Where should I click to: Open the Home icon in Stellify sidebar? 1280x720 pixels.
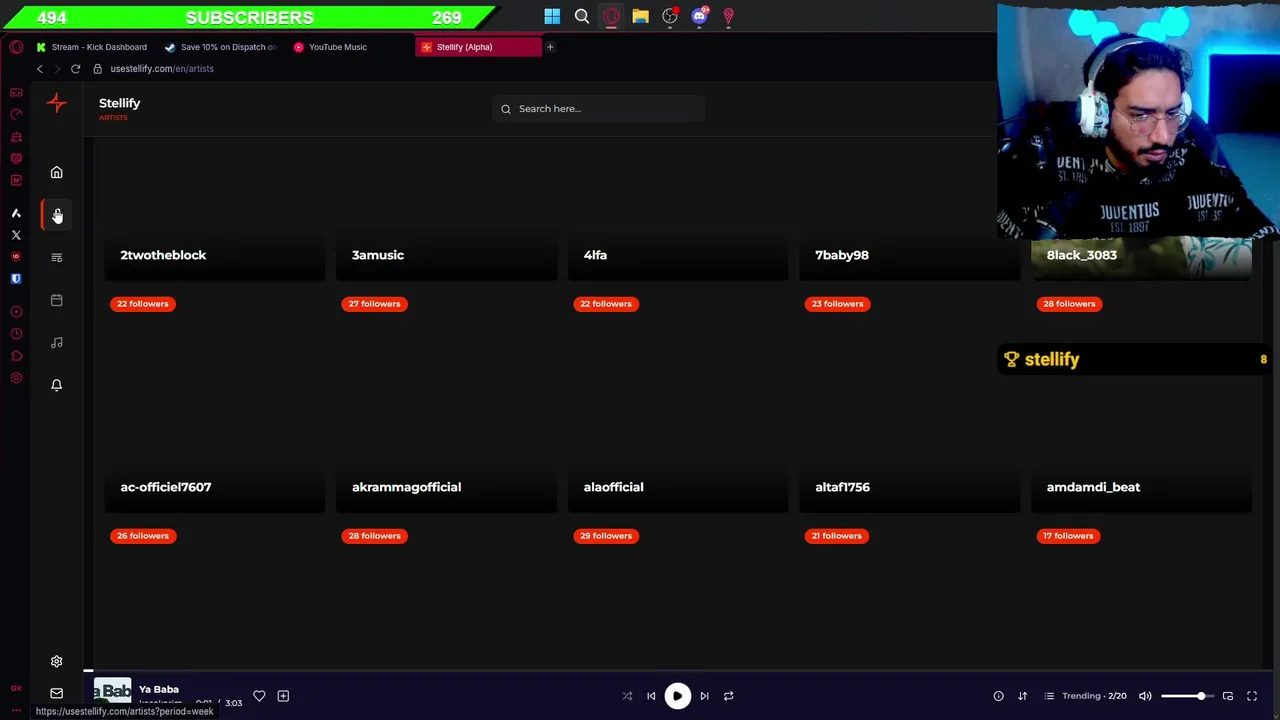(56, 172)
